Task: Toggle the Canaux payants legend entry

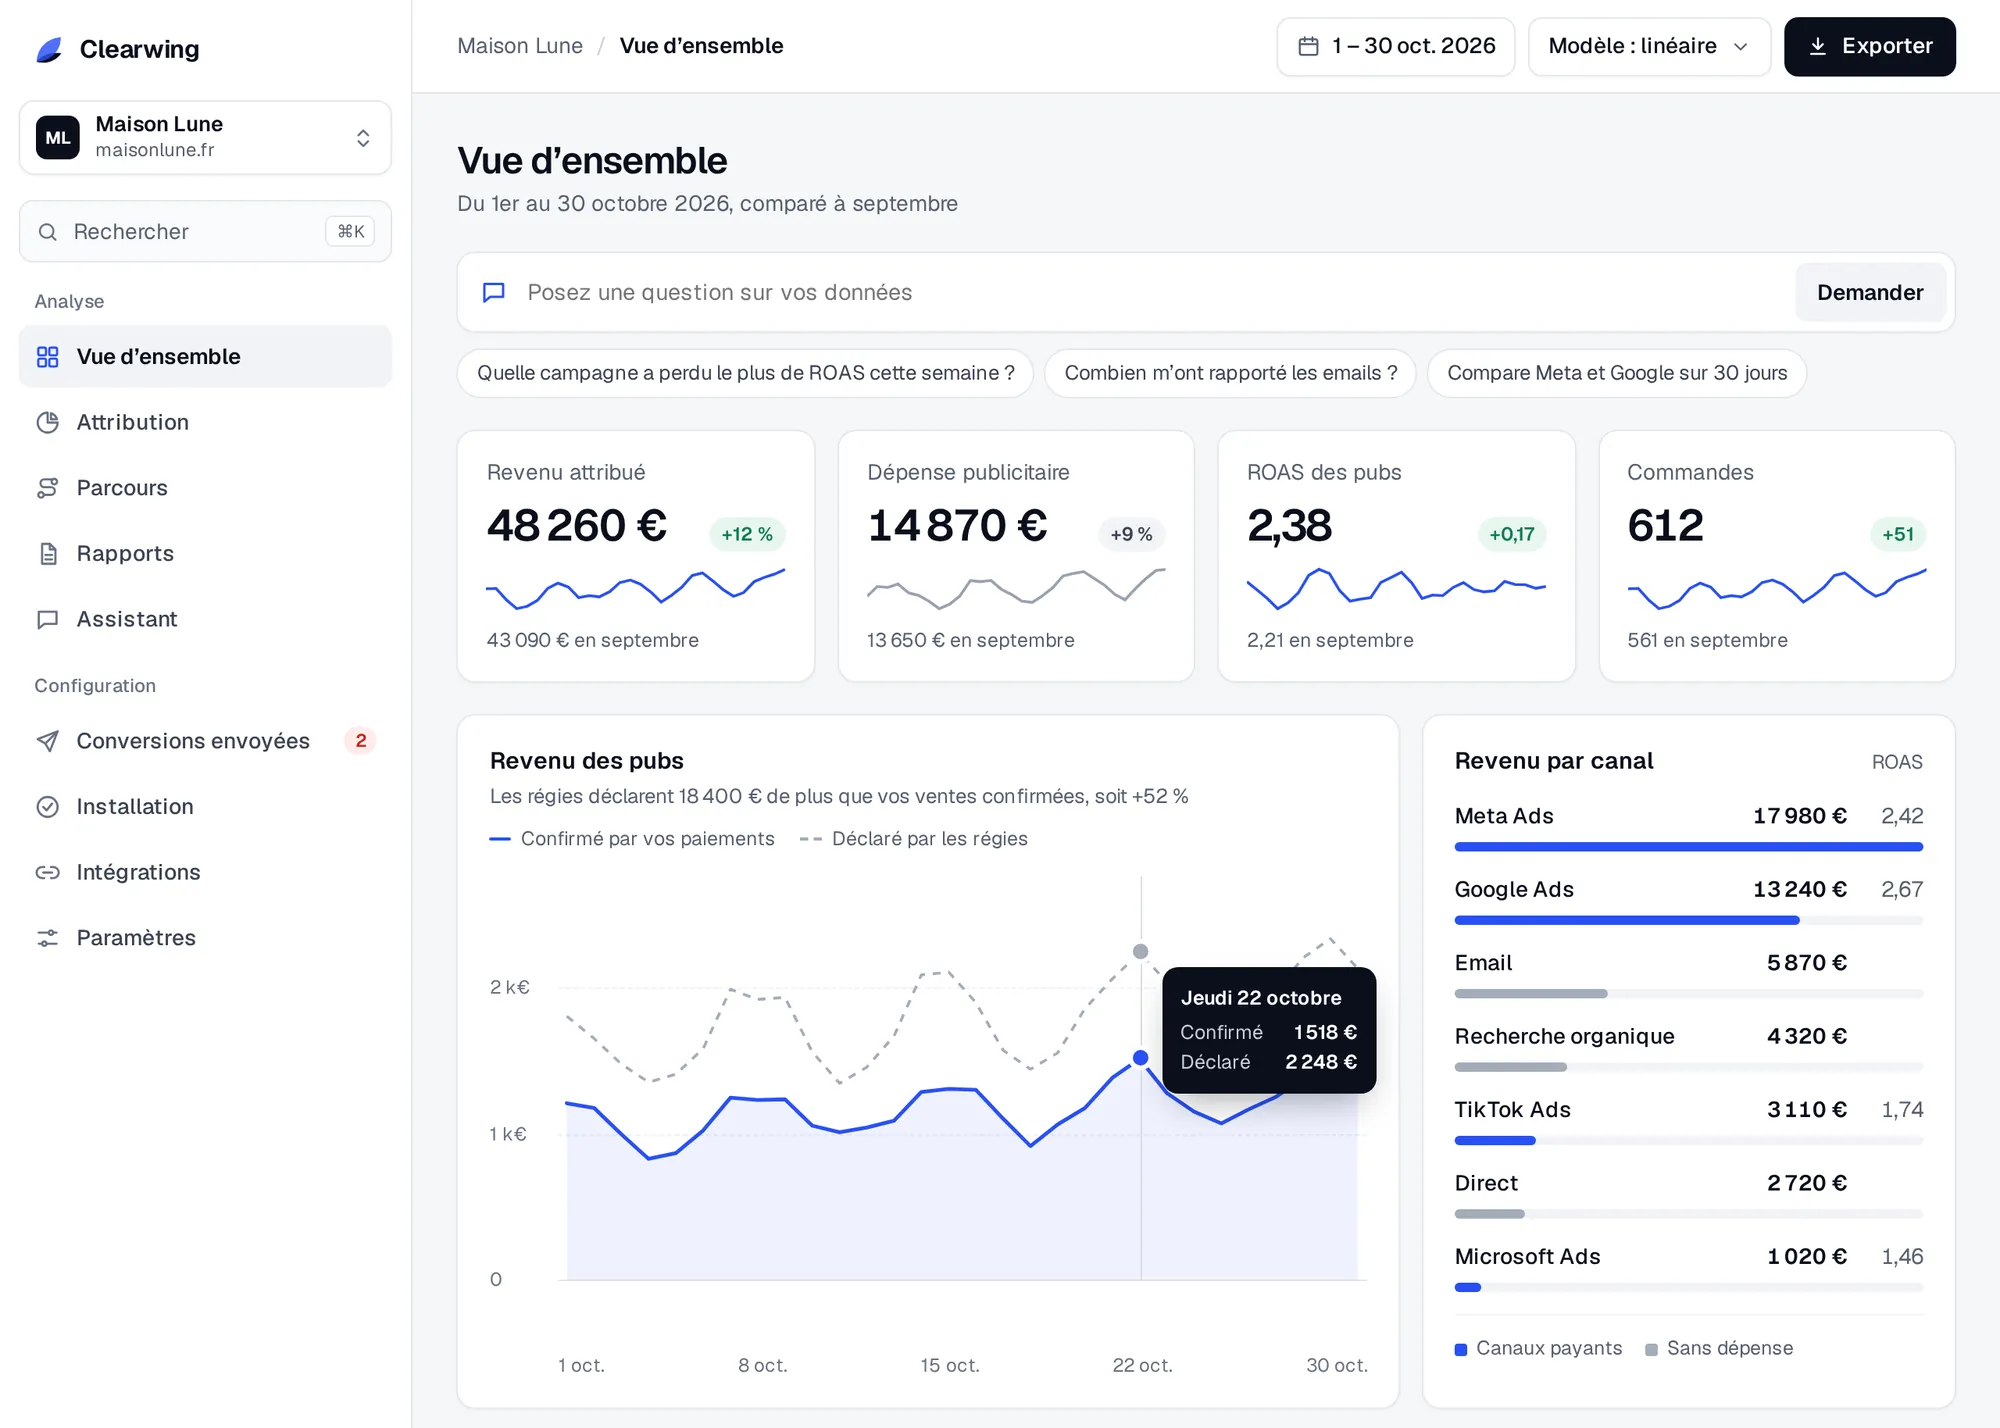Action: [1538, 1348]
